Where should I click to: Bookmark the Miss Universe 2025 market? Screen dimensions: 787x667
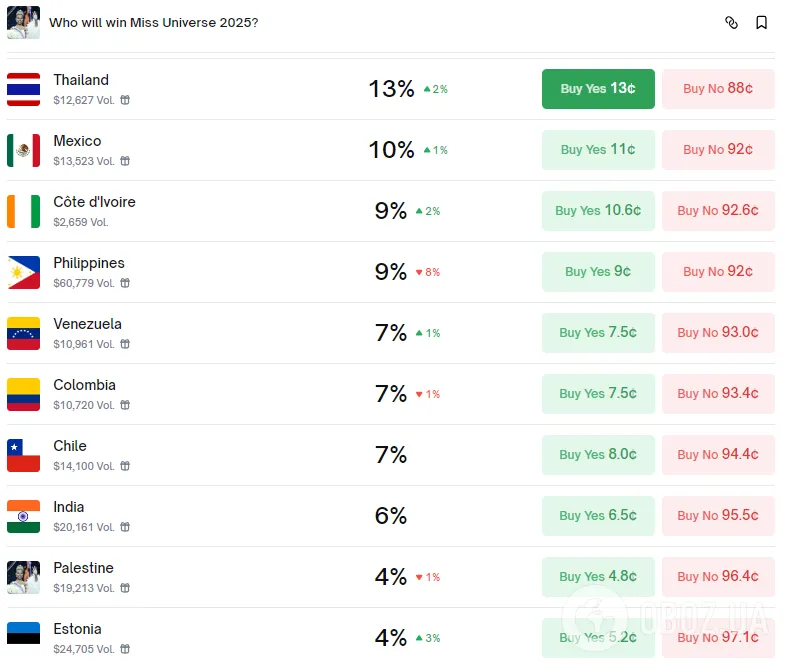pos(761,22)
